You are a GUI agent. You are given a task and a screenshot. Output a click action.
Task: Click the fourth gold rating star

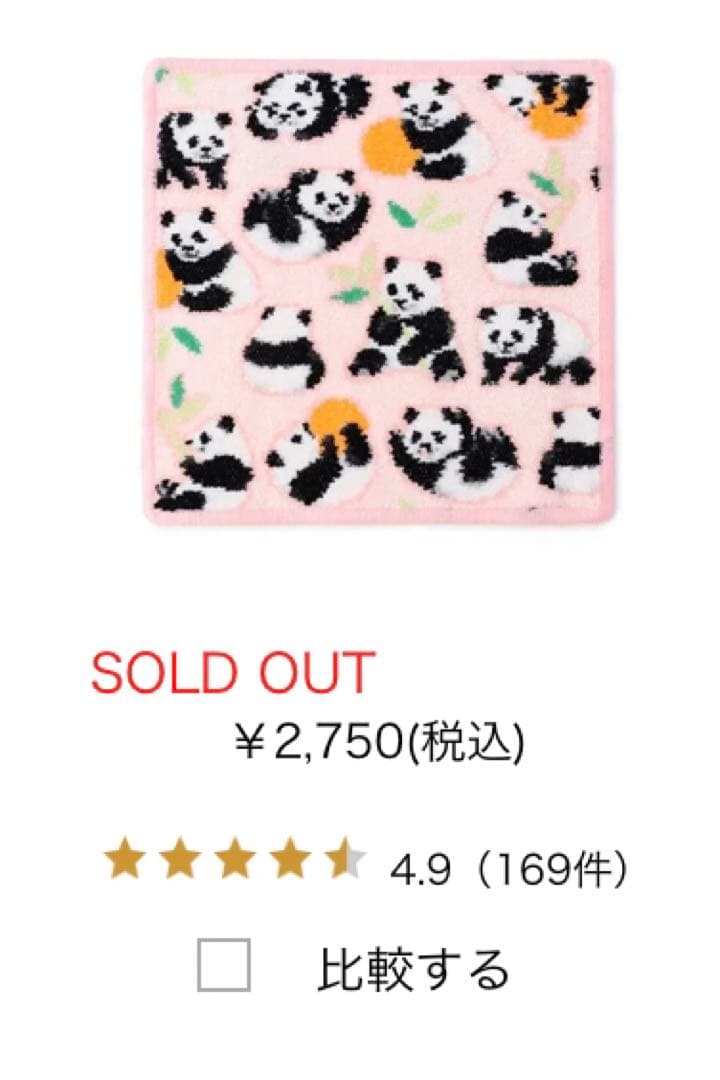coord(290,858)
